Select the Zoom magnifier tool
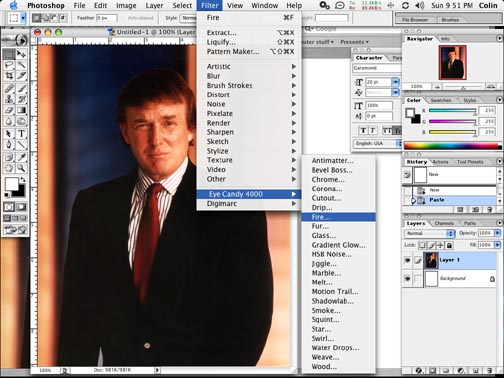504x378 pixels. (x=21, y=168)
